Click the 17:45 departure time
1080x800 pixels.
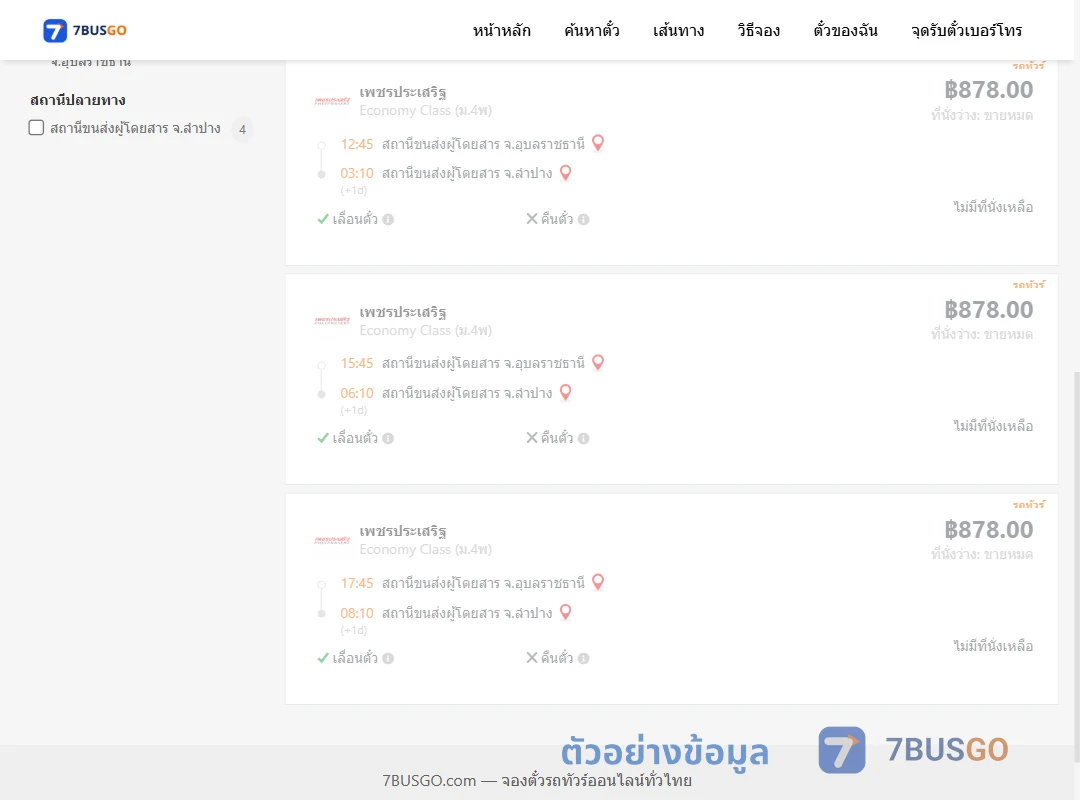(x=357, y=584)
